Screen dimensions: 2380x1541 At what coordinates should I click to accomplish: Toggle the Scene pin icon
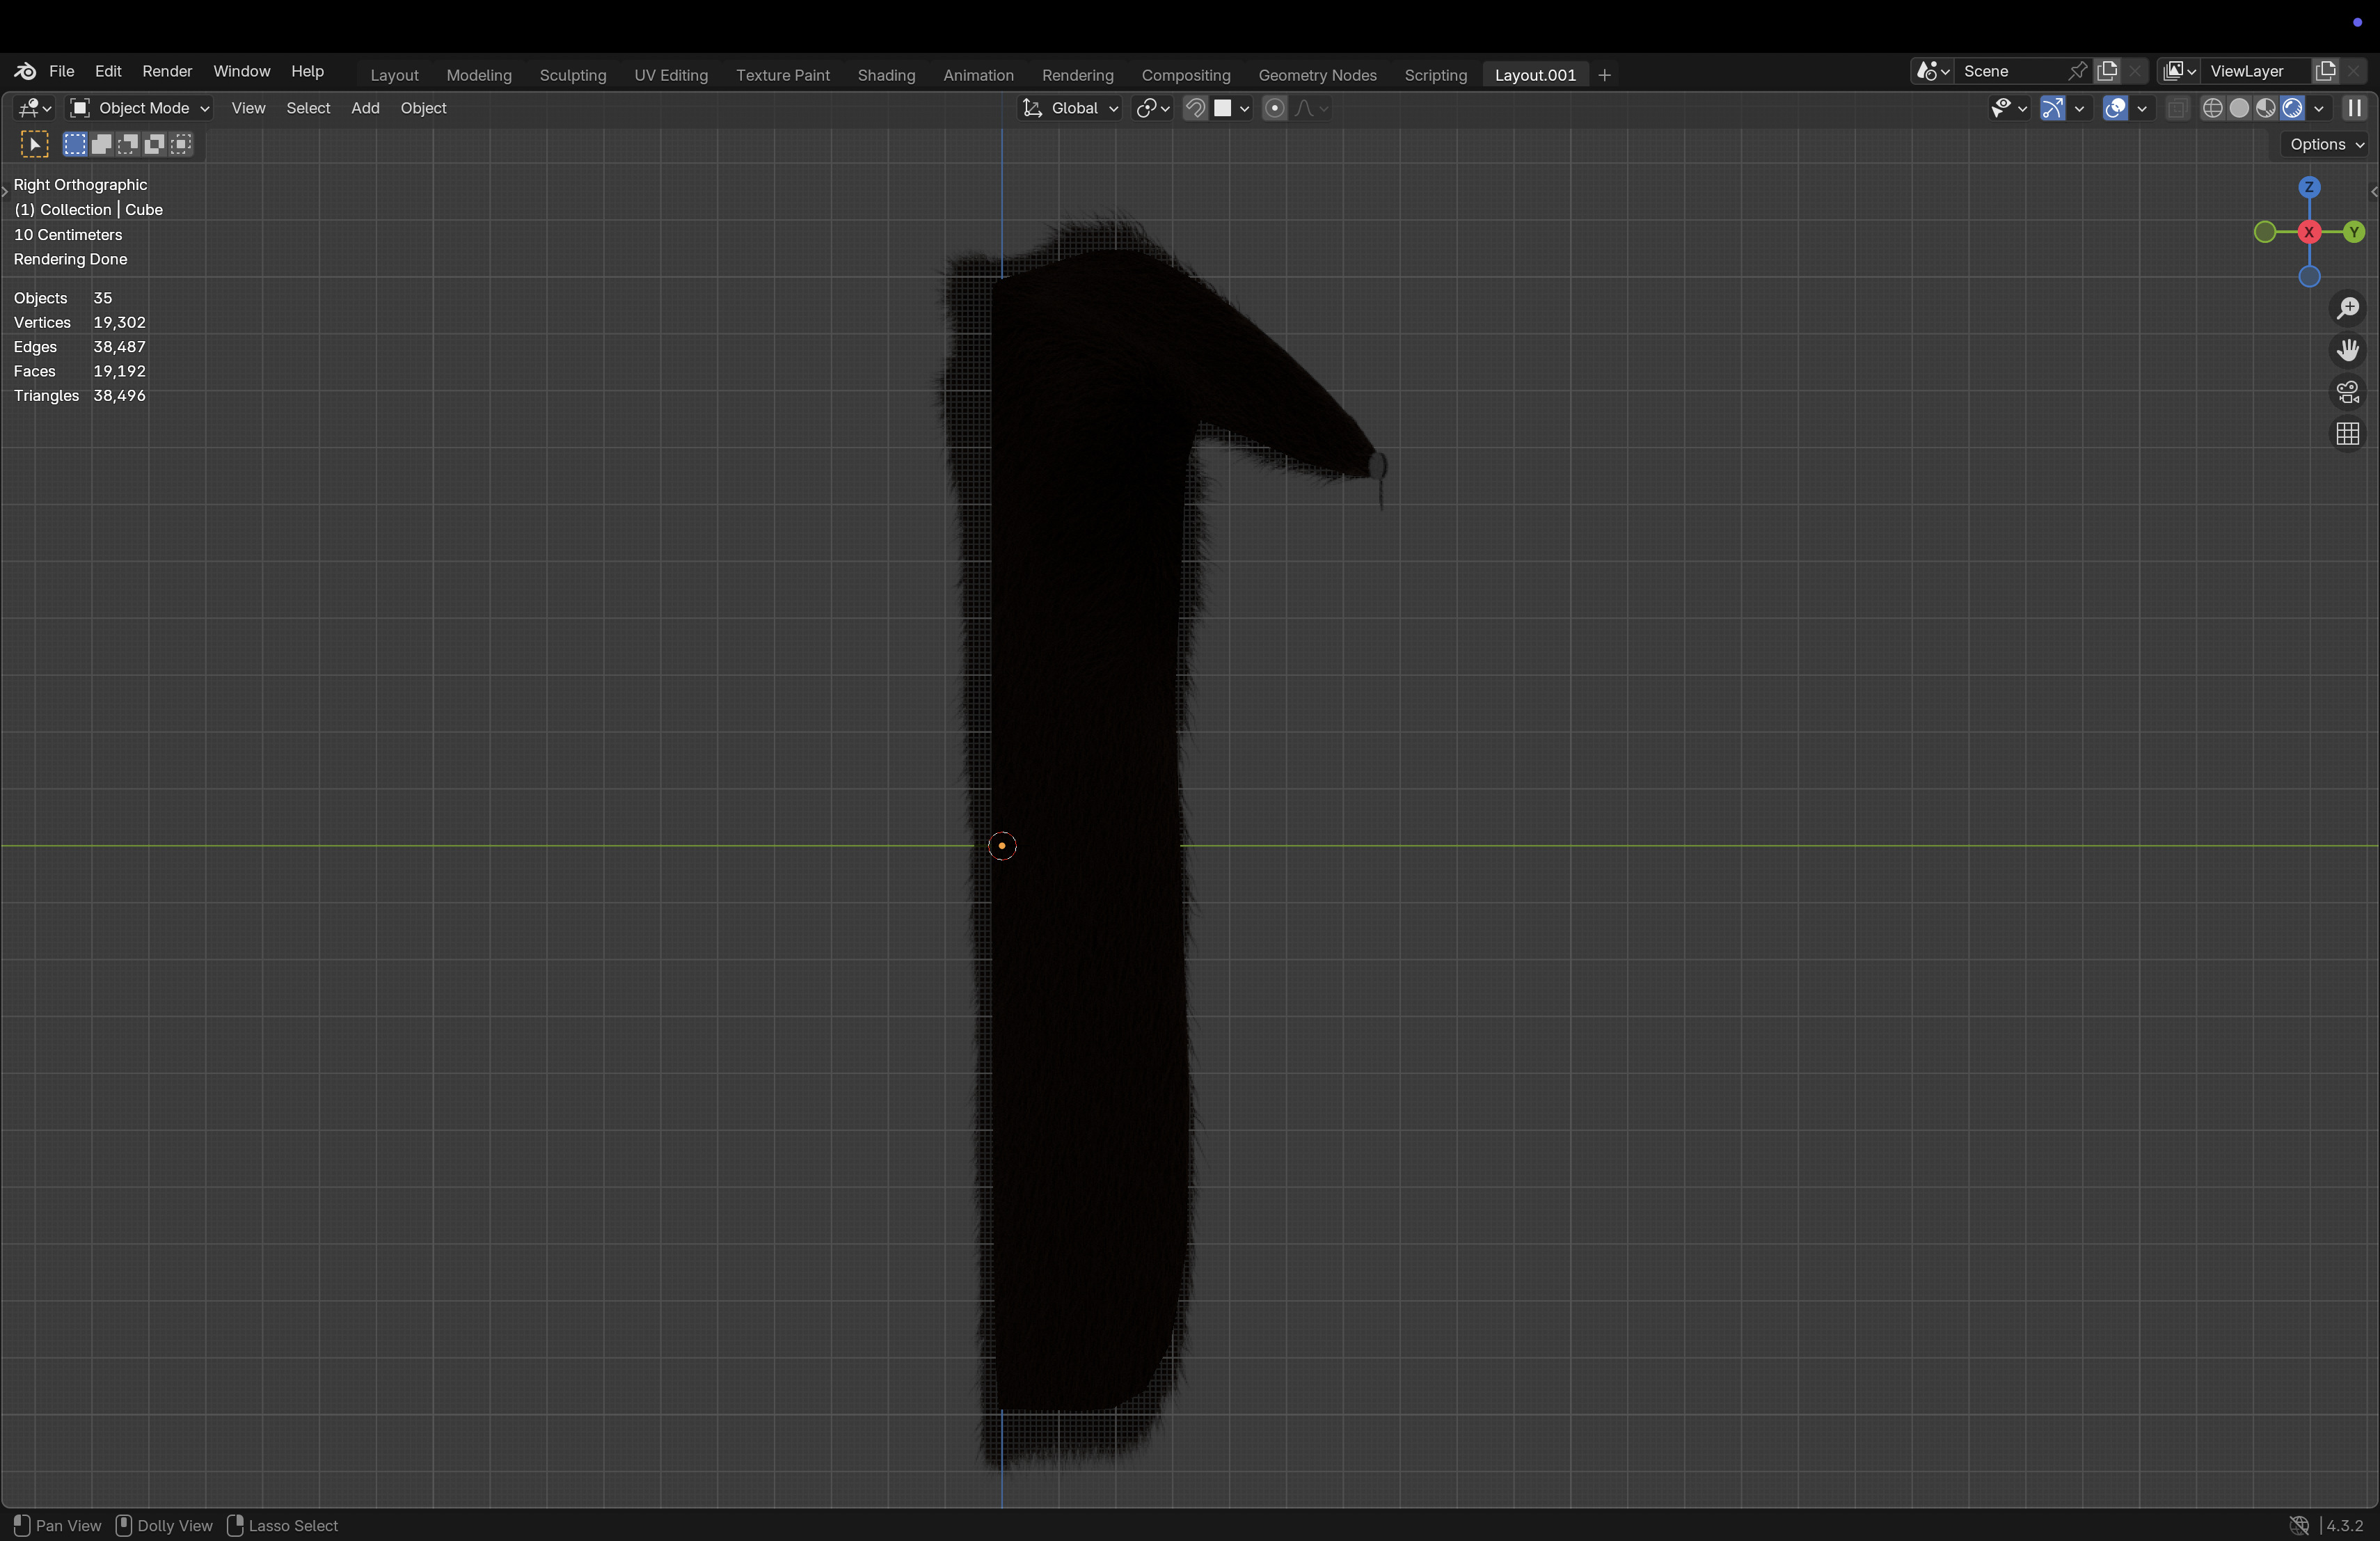coord(2078,71)
